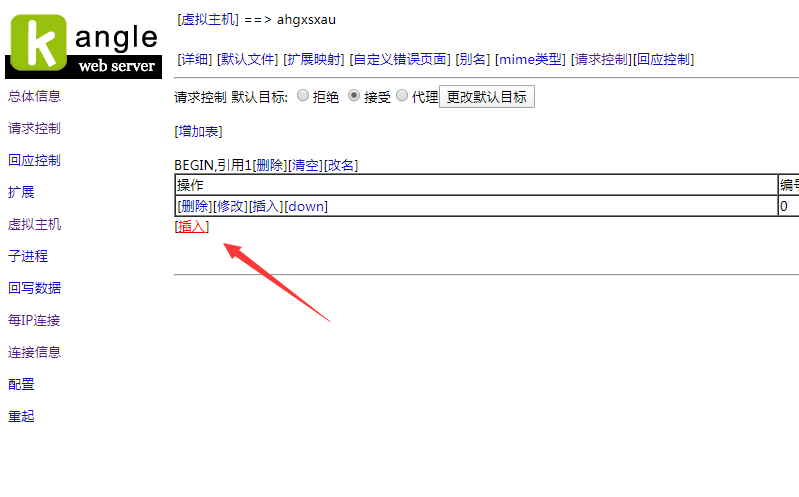Image resolution: width=799 pixels, height=497 pixels.
Task: Open the 默认文件 tab link
Action: click(247, 59)
